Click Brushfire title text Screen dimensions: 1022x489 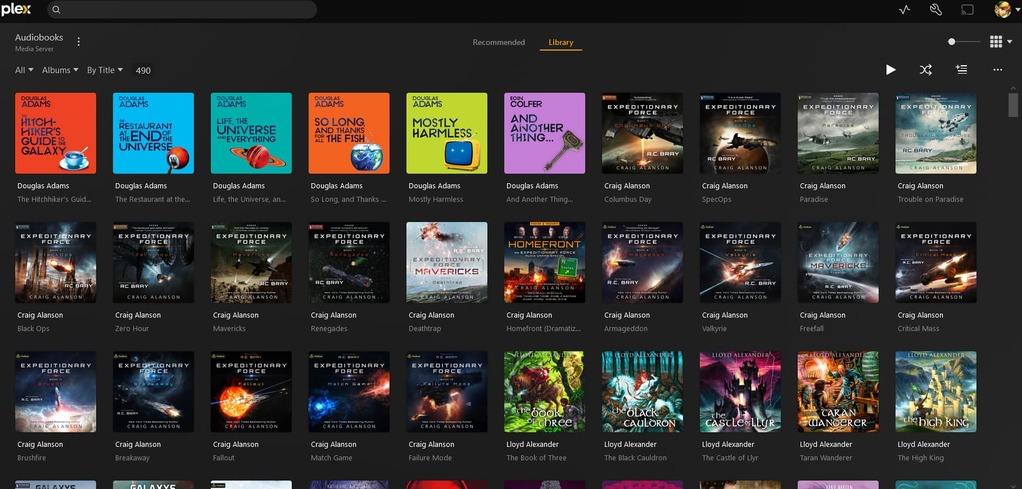34,458
